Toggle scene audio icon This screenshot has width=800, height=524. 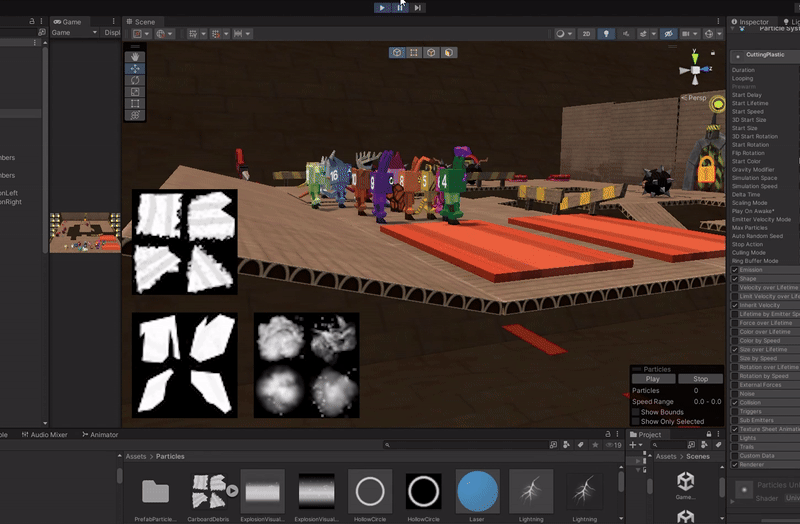click(626, 34)
